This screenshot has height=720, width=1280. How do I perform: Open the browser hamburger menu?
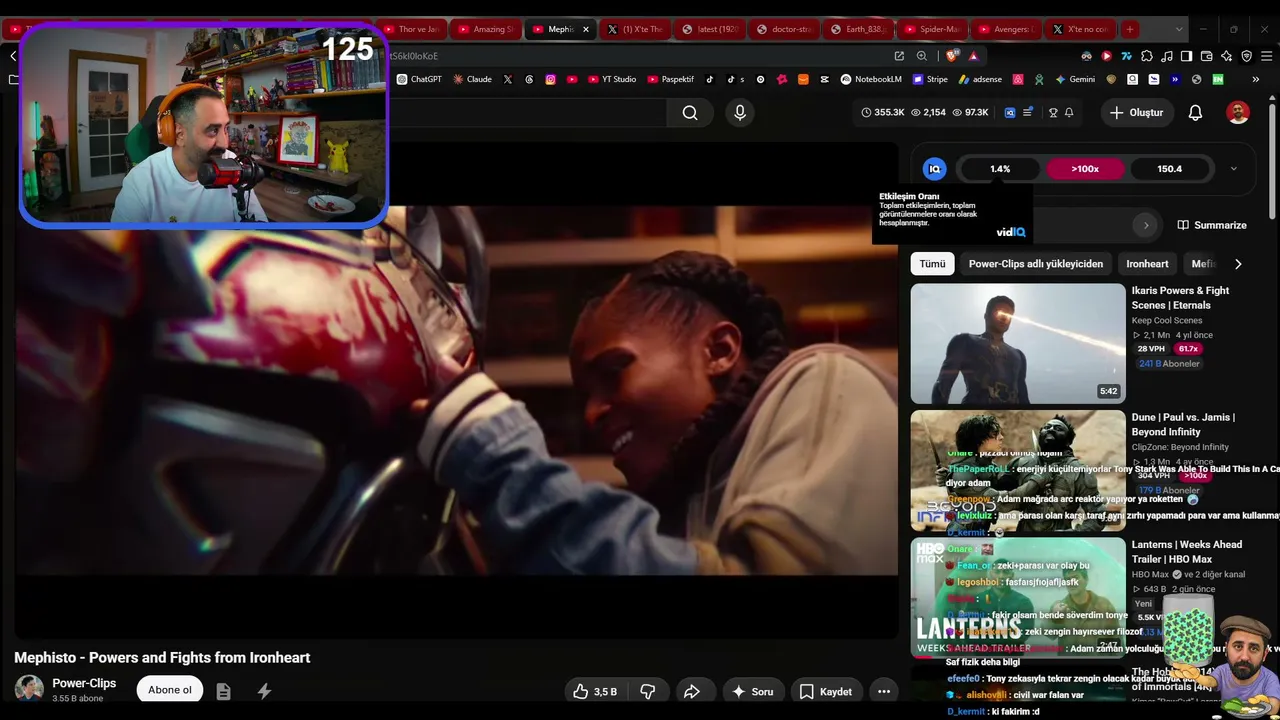point(1266,56)
